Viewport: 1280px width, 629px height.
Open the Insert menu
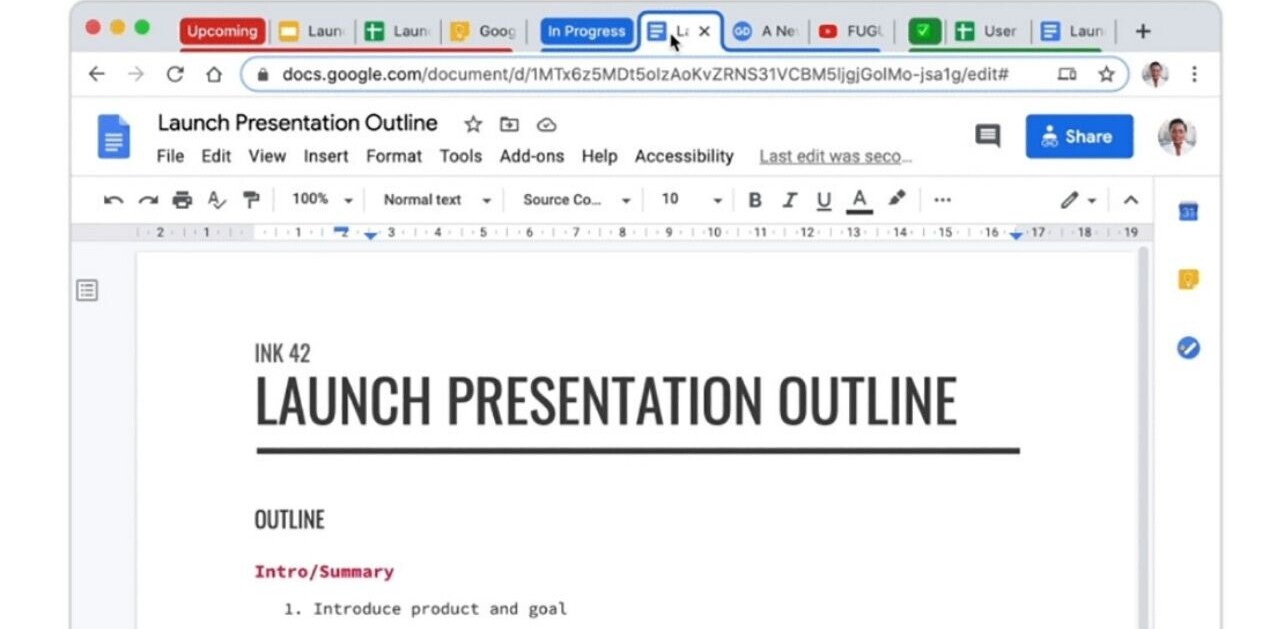[x=326, y=156]
